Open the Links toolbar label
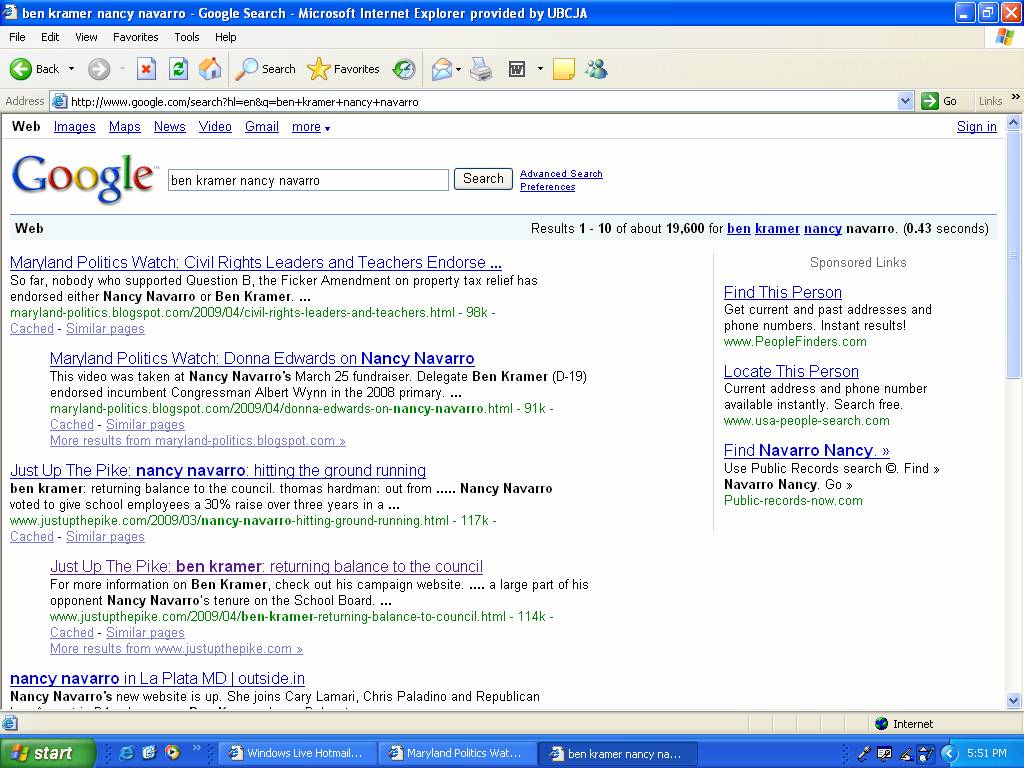Viewport: 1024px width, 768px height. pos(990,101)
